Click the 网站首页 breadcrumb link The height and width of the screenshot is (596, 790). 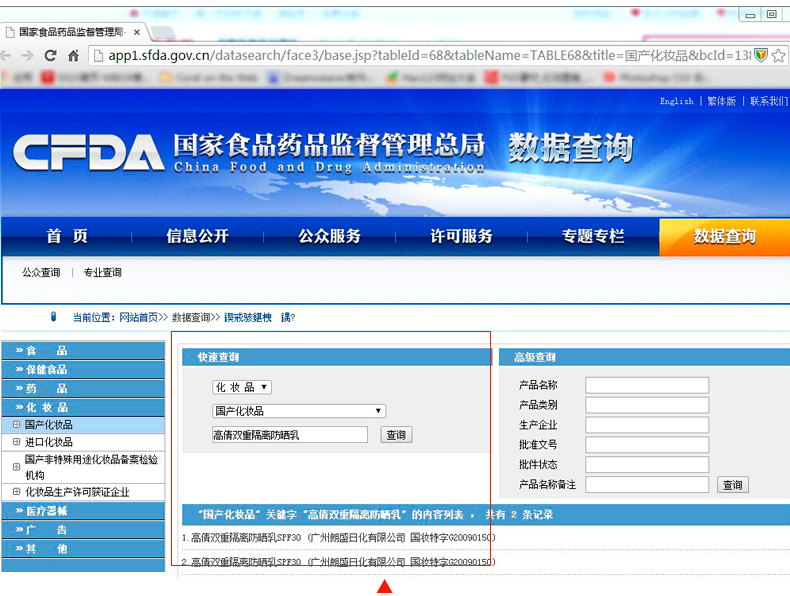(139, 317)
